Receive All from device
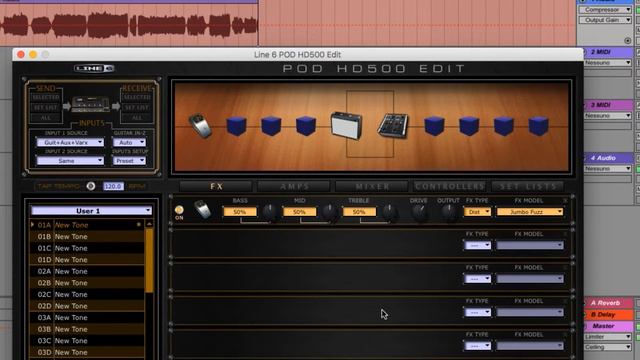The height and width of the screenshot is (360, 640). point(137,118)
